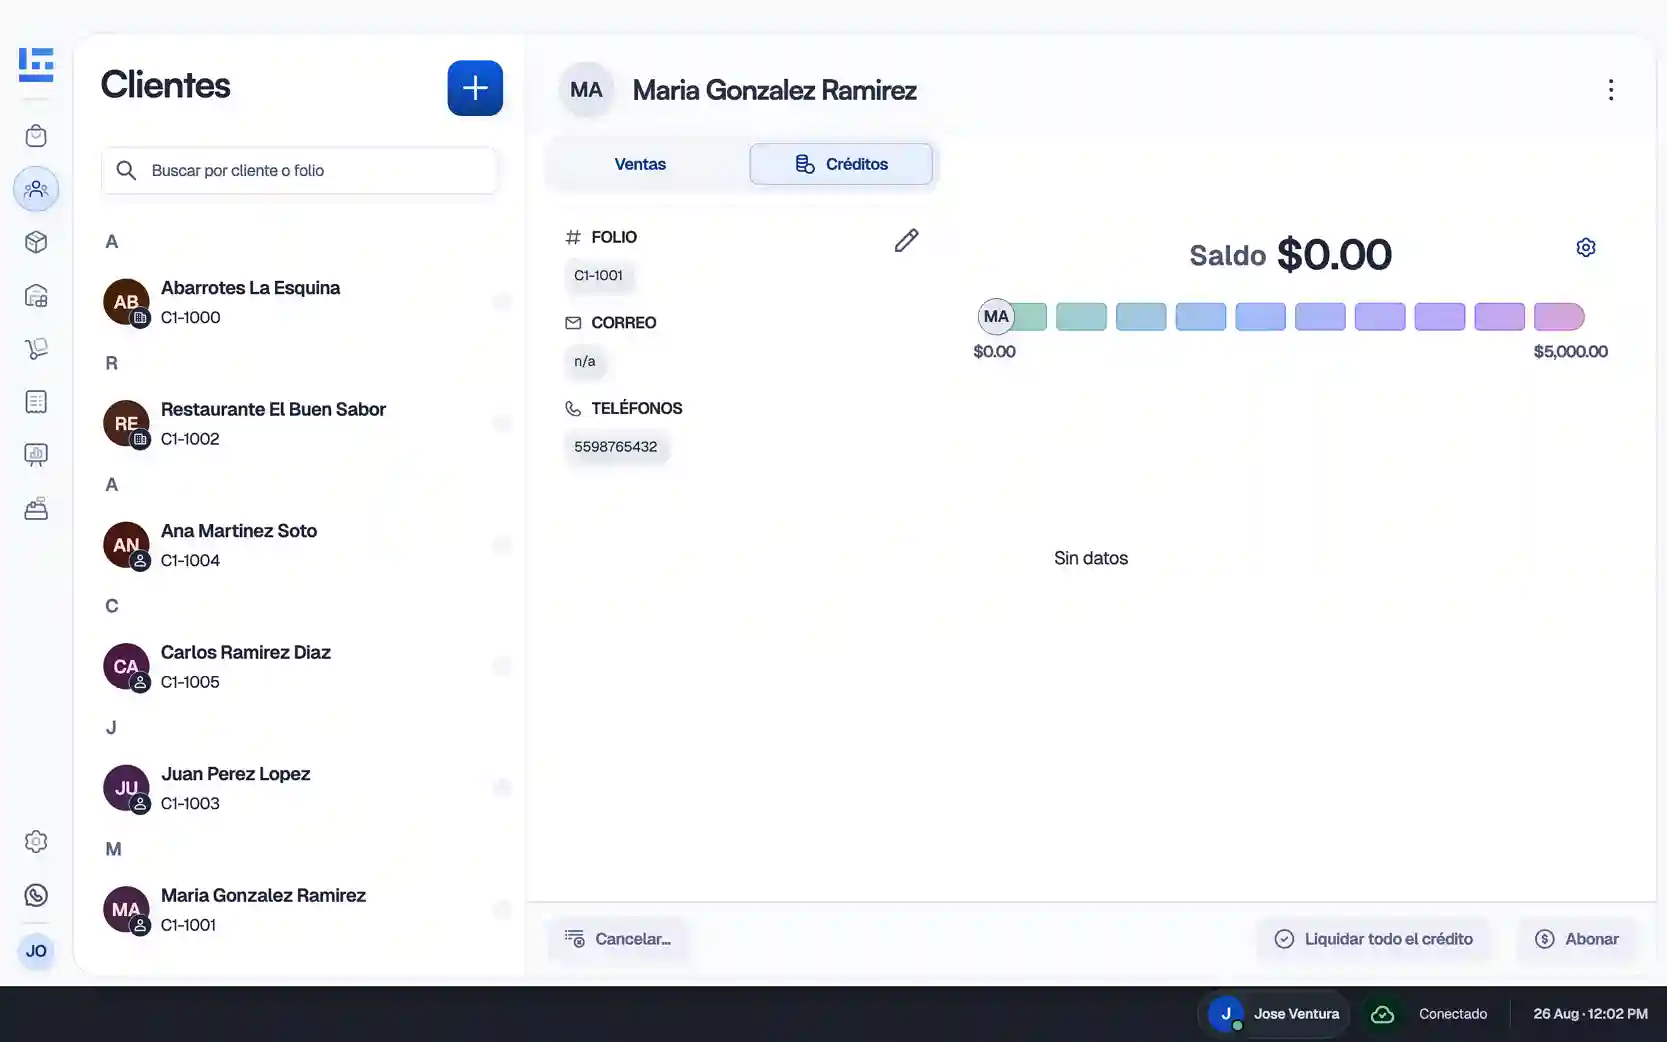Open client Carlos Ramirez Diaz
The width and height of the screenshot is (1667, 1042).
pos(299,667)
